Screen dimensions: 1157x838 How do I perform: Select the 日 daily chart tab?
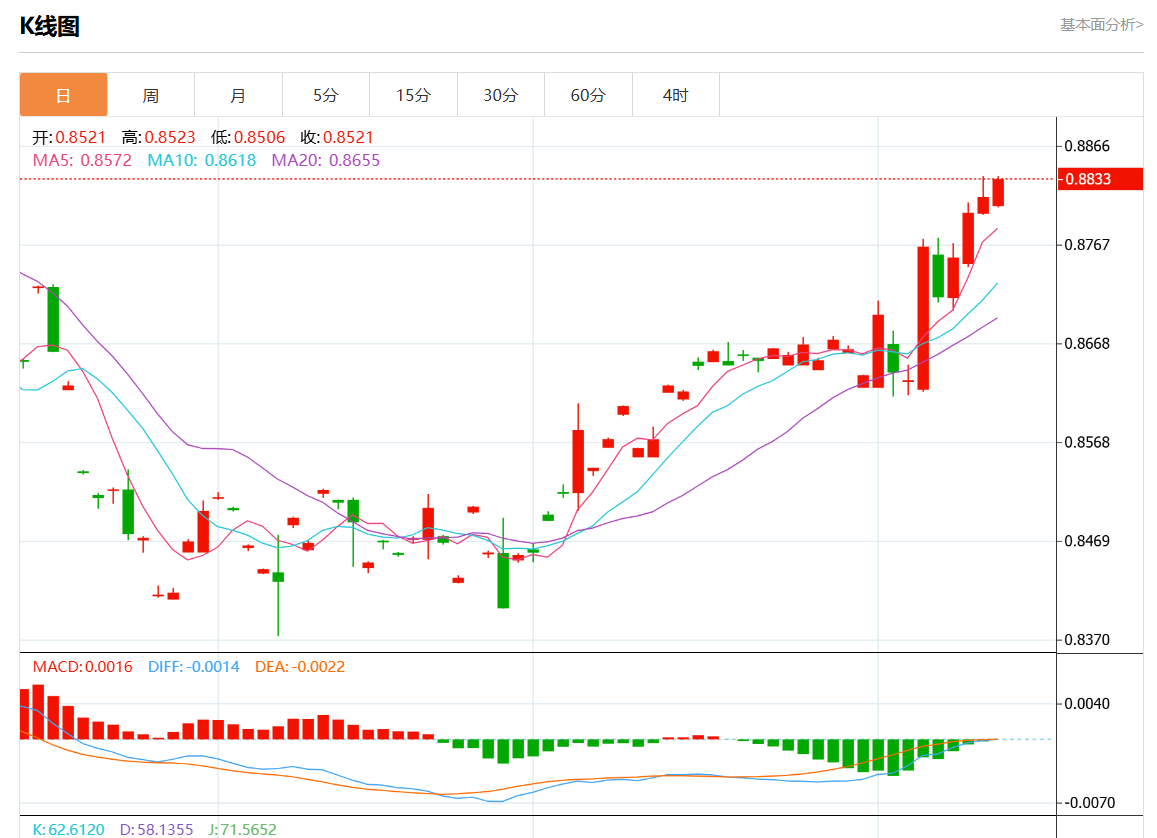63,94
